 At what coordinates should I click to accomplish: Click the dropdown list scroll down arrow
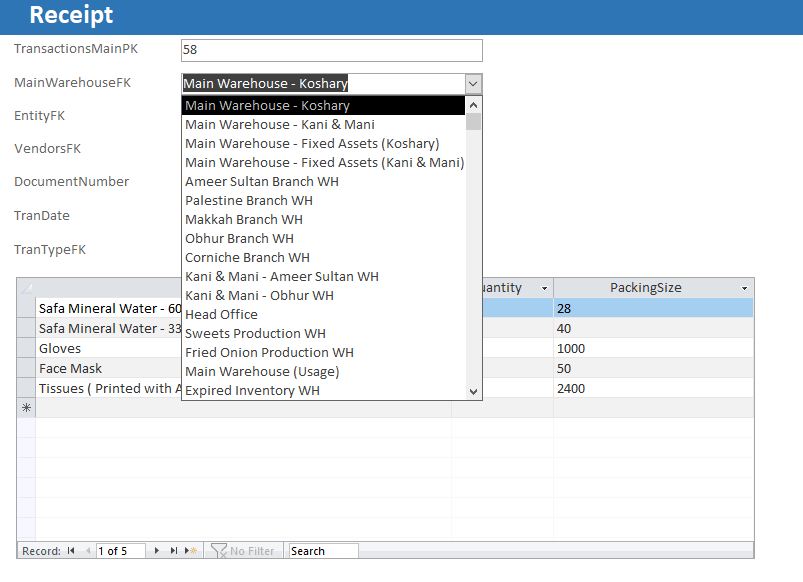click(474, 392)
